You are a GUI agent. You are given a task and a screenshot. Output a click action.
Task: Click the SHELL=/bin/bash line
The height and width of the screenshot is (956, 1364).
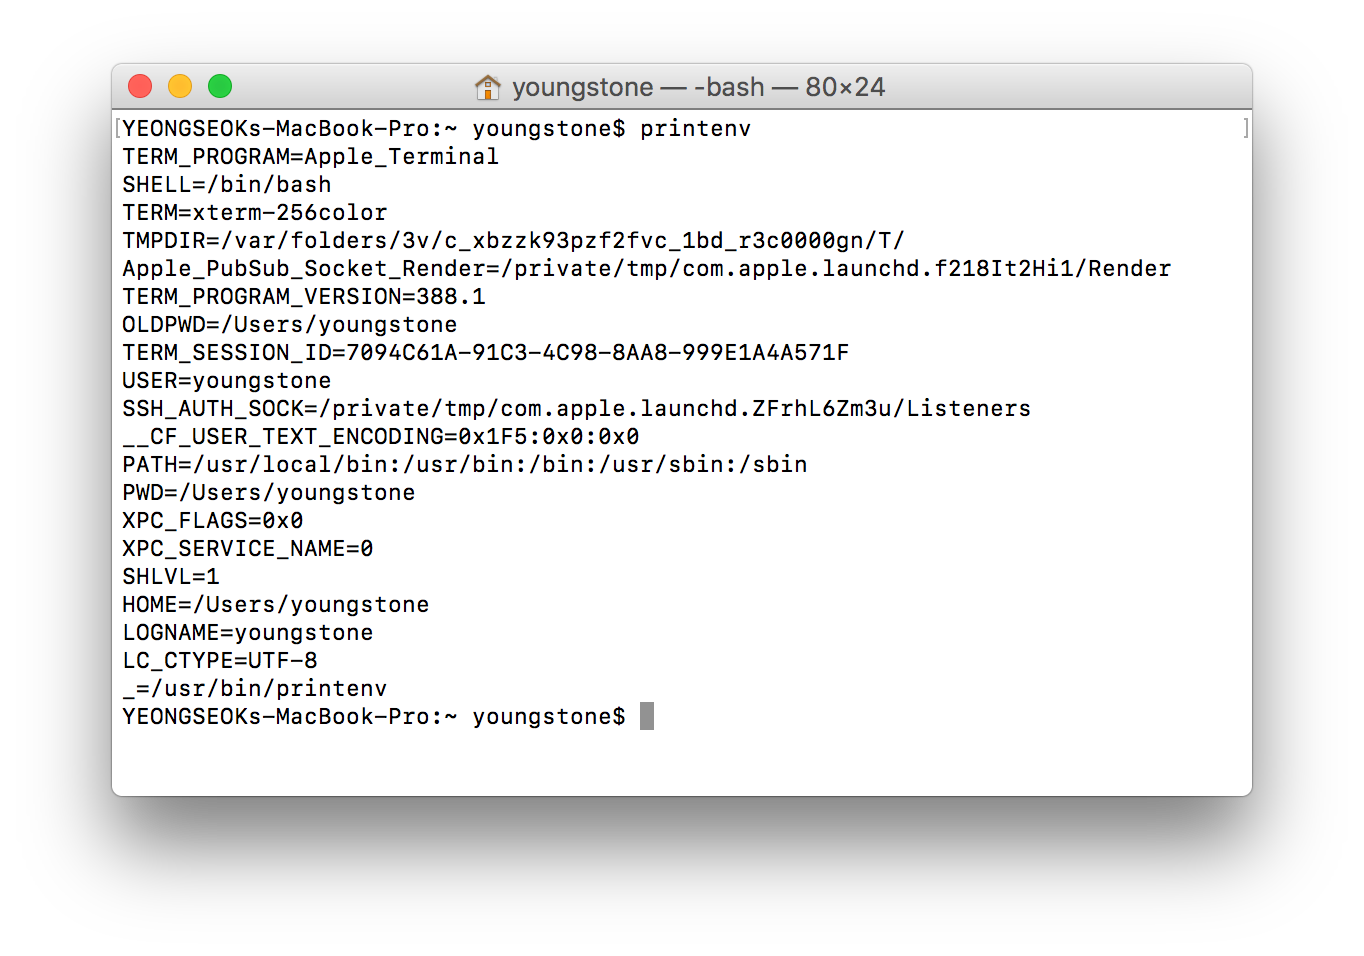(226, 184)
